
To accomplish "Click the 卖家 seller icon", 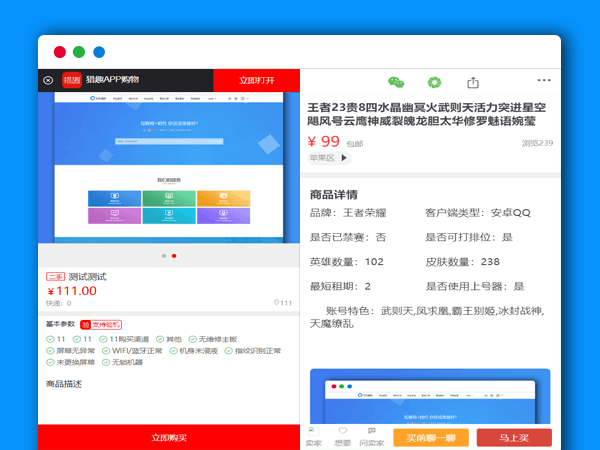I will click(313, 436).
